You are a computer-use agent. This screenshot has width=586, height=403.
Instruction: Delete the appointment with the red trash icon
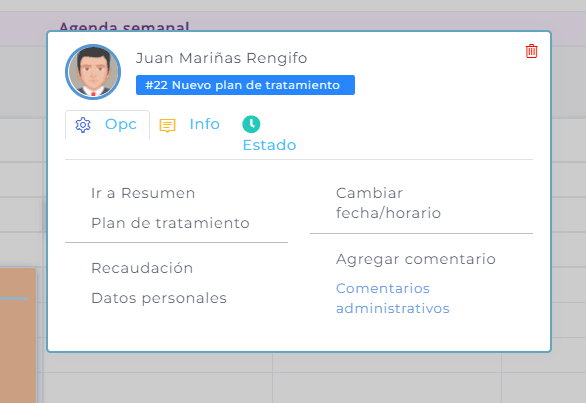pos(531,51)
